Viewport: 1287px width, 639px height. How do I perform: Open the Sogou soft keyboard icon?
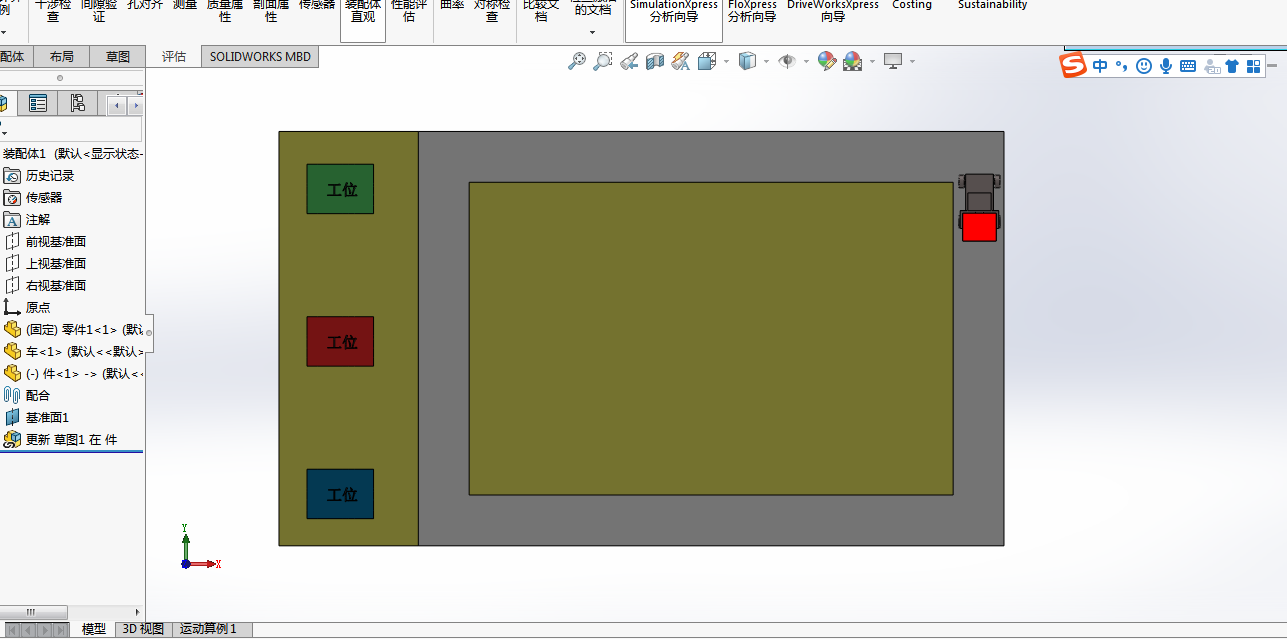click(x=1188, y=66)
